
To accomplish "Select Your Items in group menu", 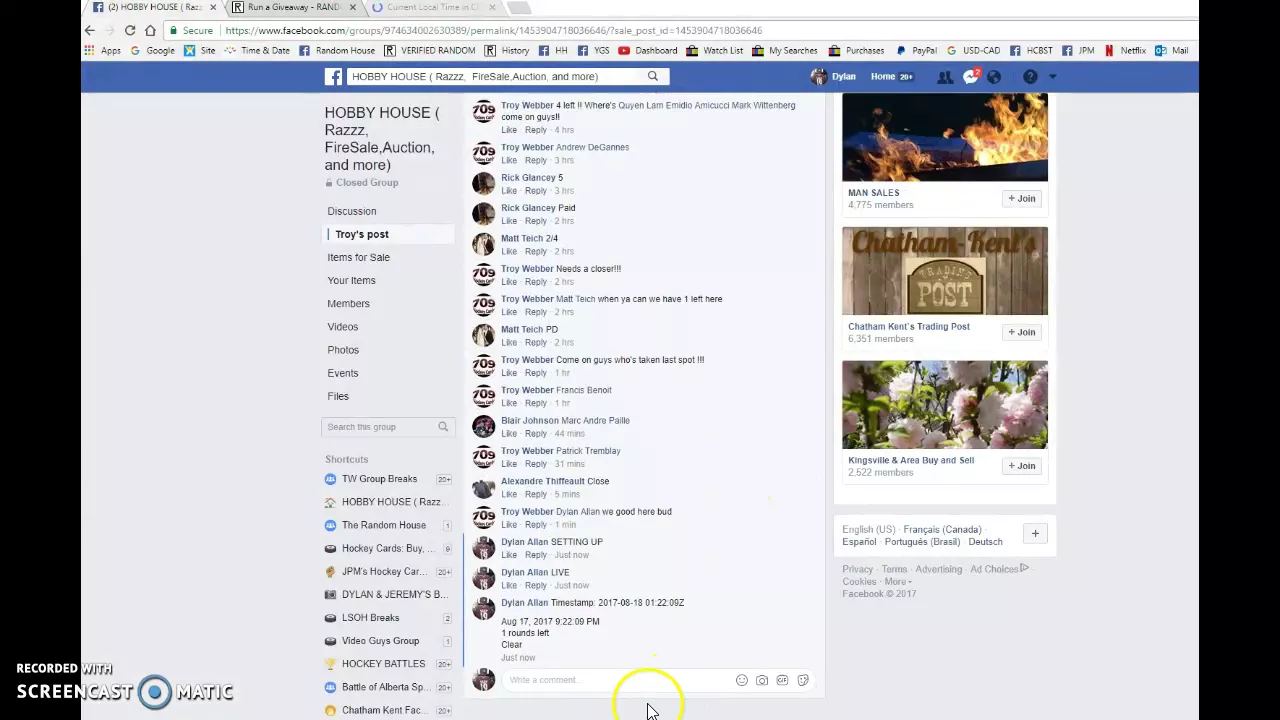I will coord(351,280).
